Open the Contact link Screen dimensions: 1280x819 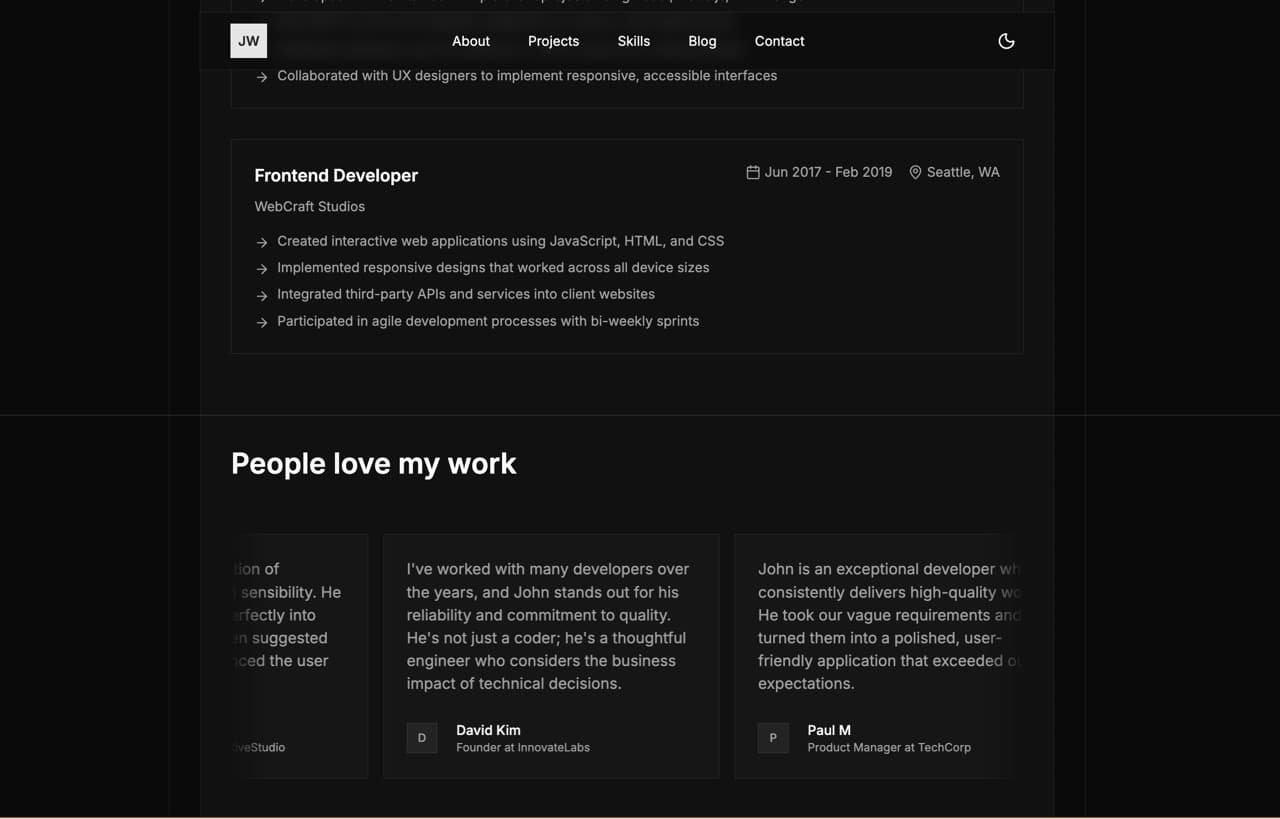click(779, 41)
